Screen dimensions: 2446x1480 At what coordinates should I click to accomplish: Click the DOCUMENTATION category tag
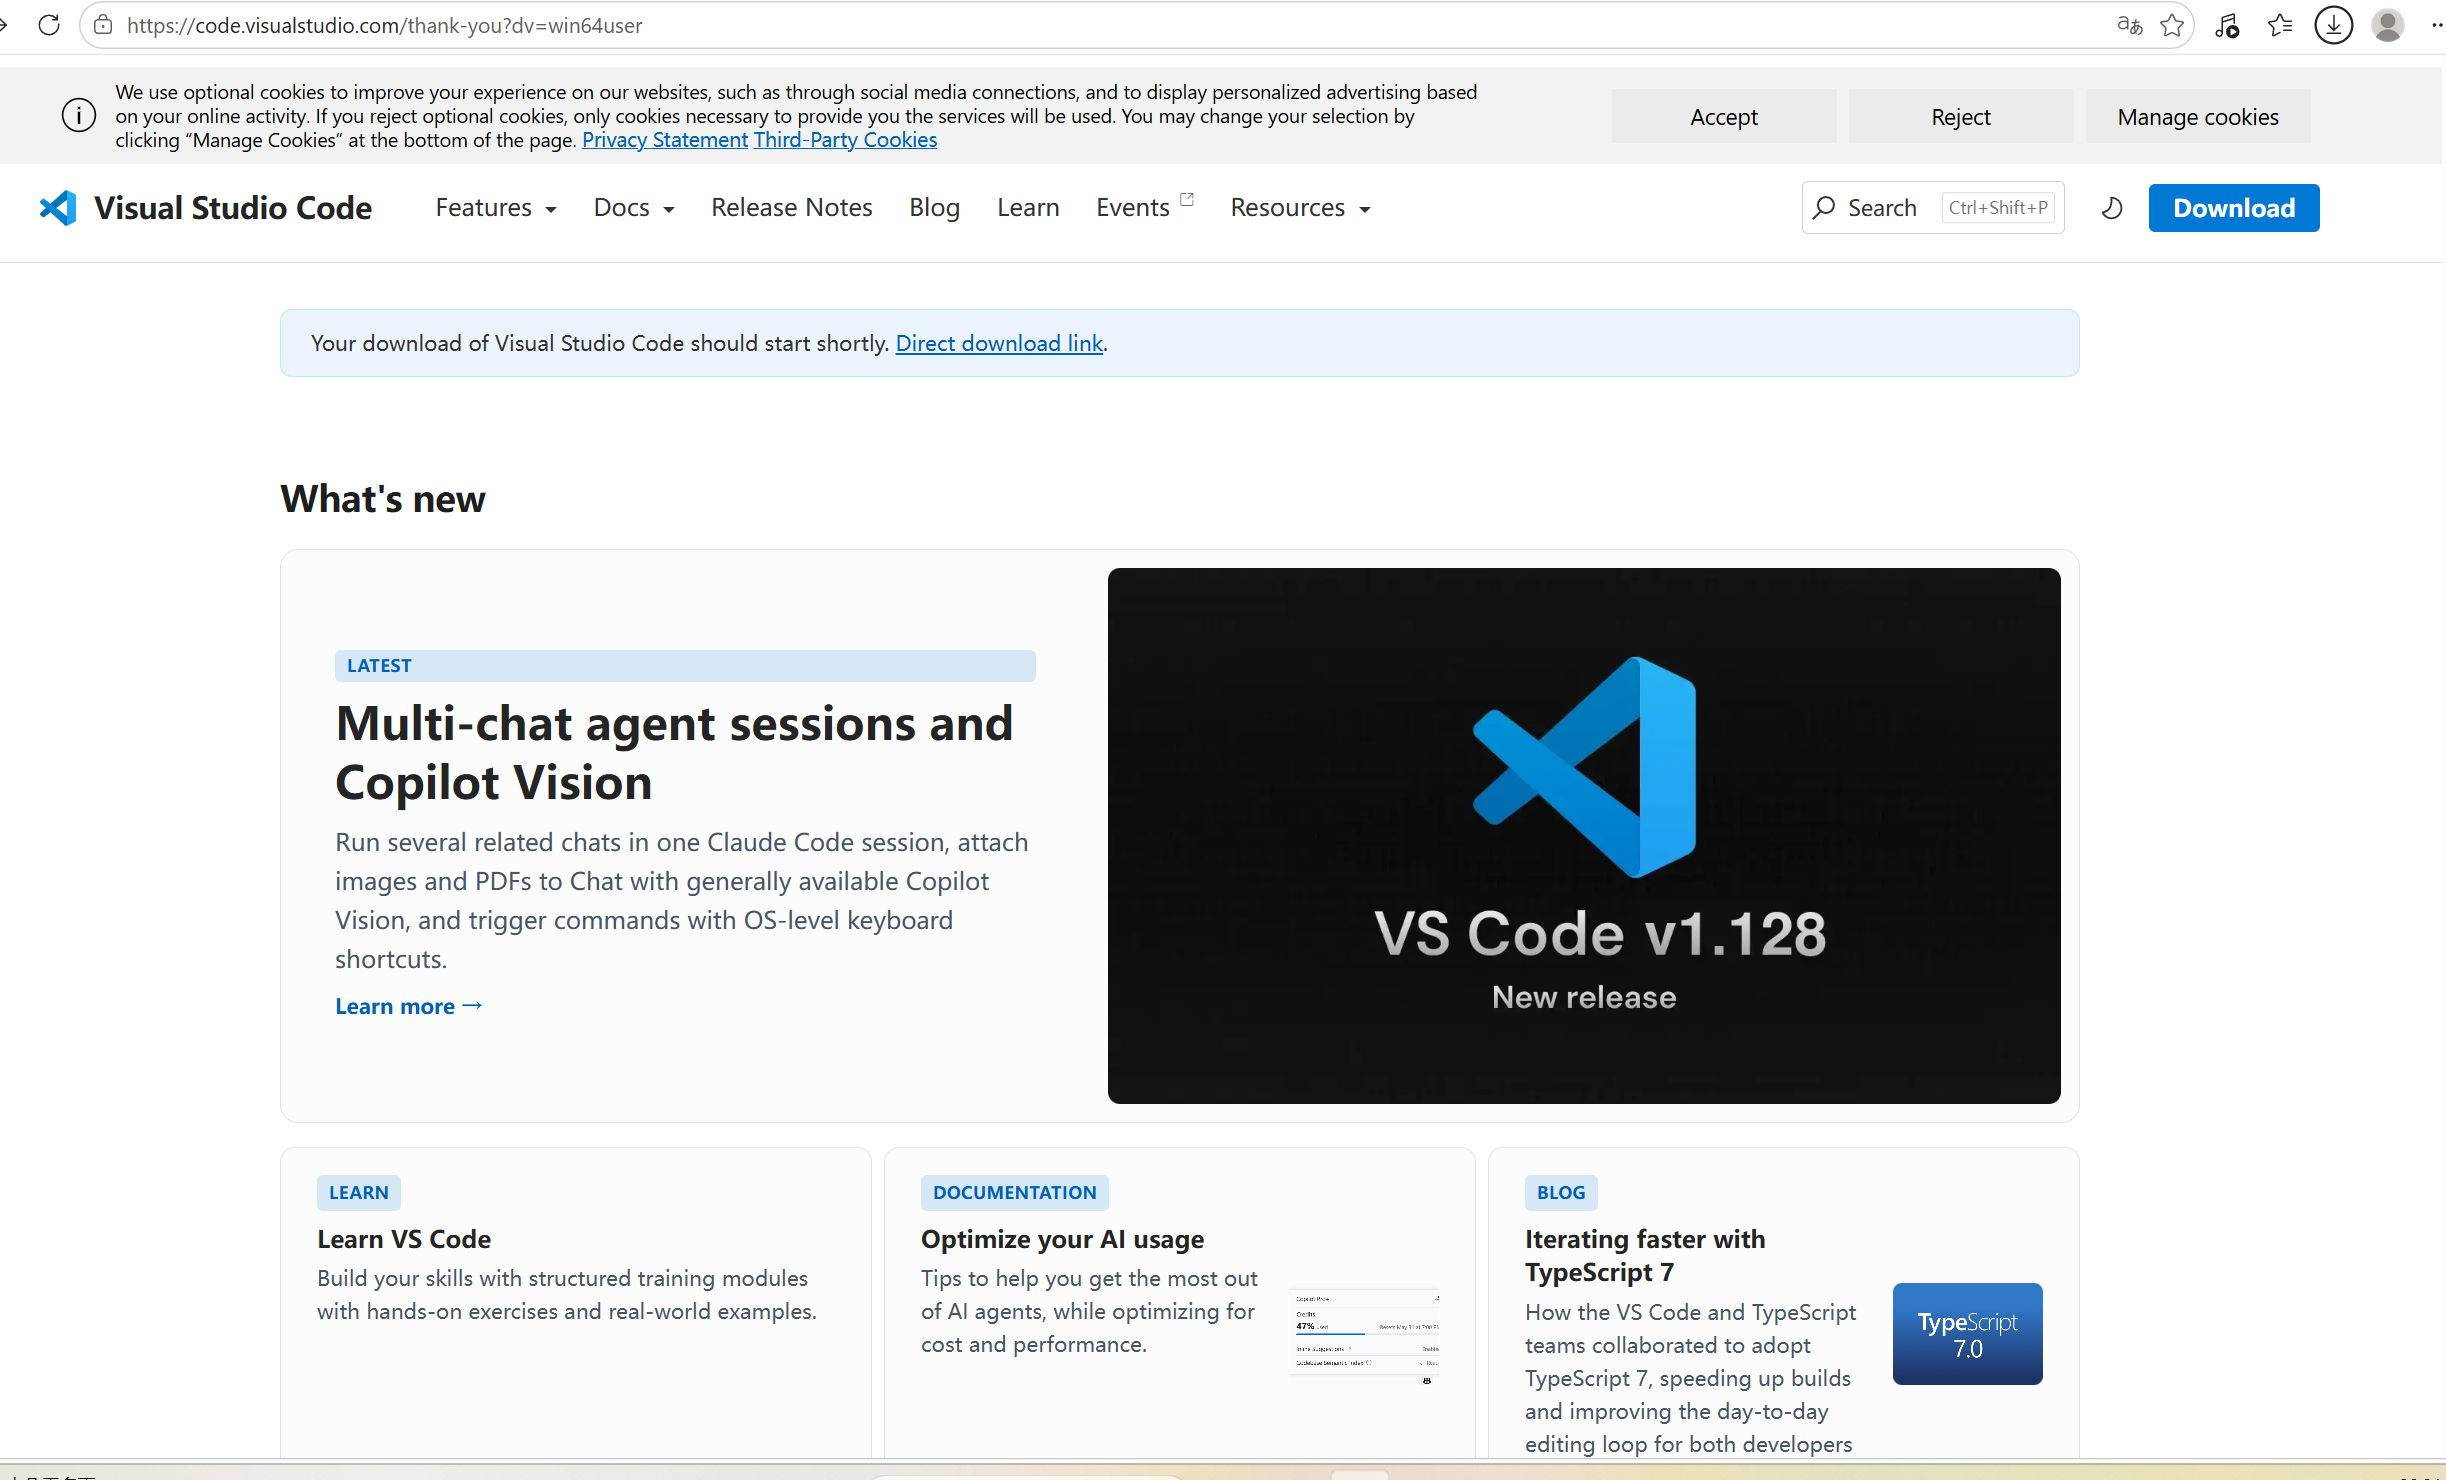(1015, 1192)
